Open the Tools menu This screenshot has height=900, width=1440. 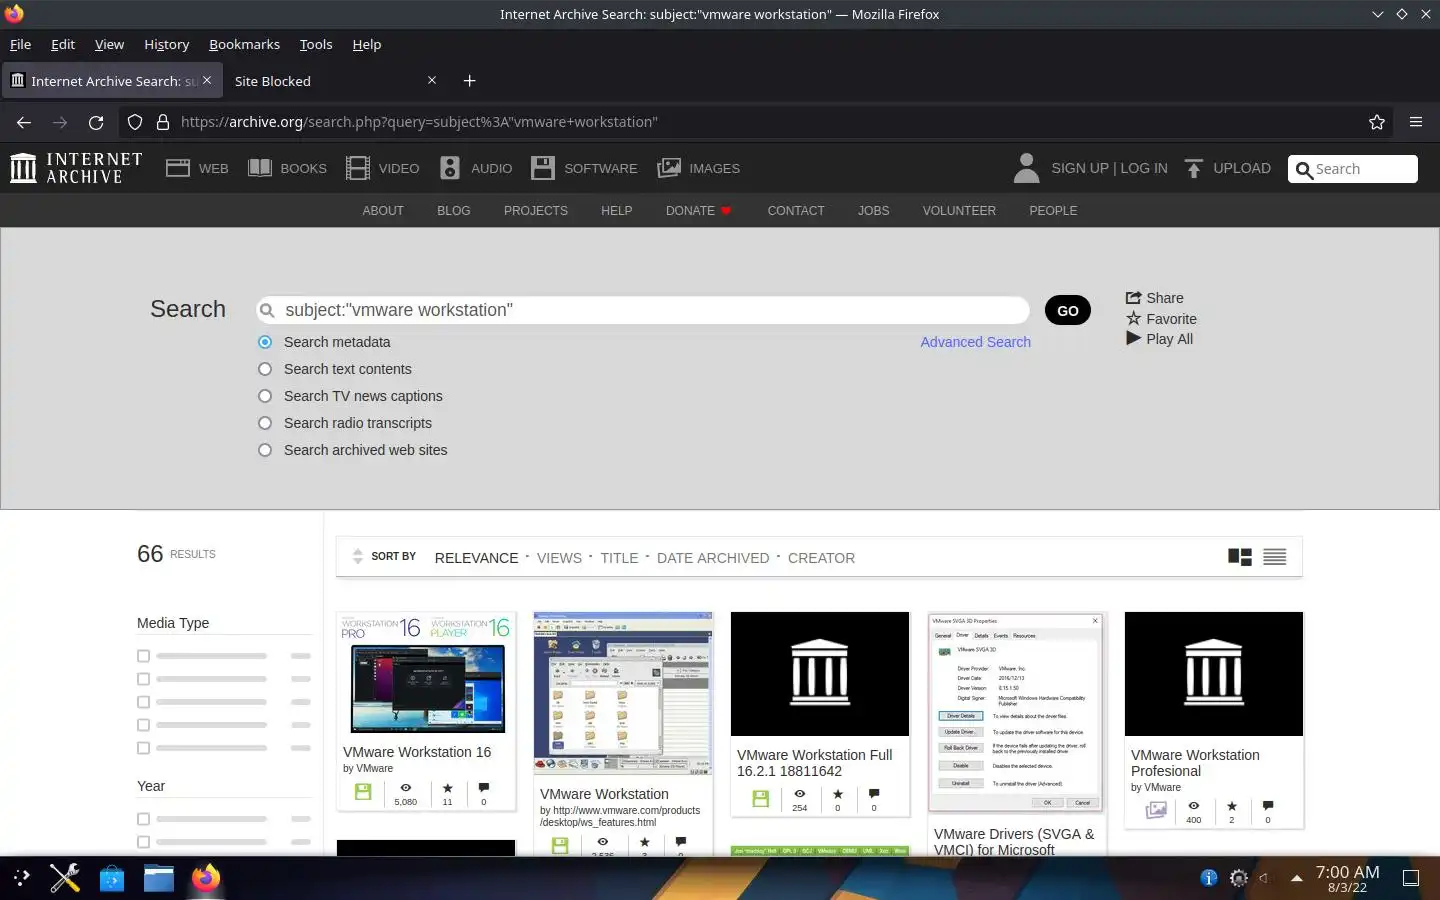click(x=316, y=44)
